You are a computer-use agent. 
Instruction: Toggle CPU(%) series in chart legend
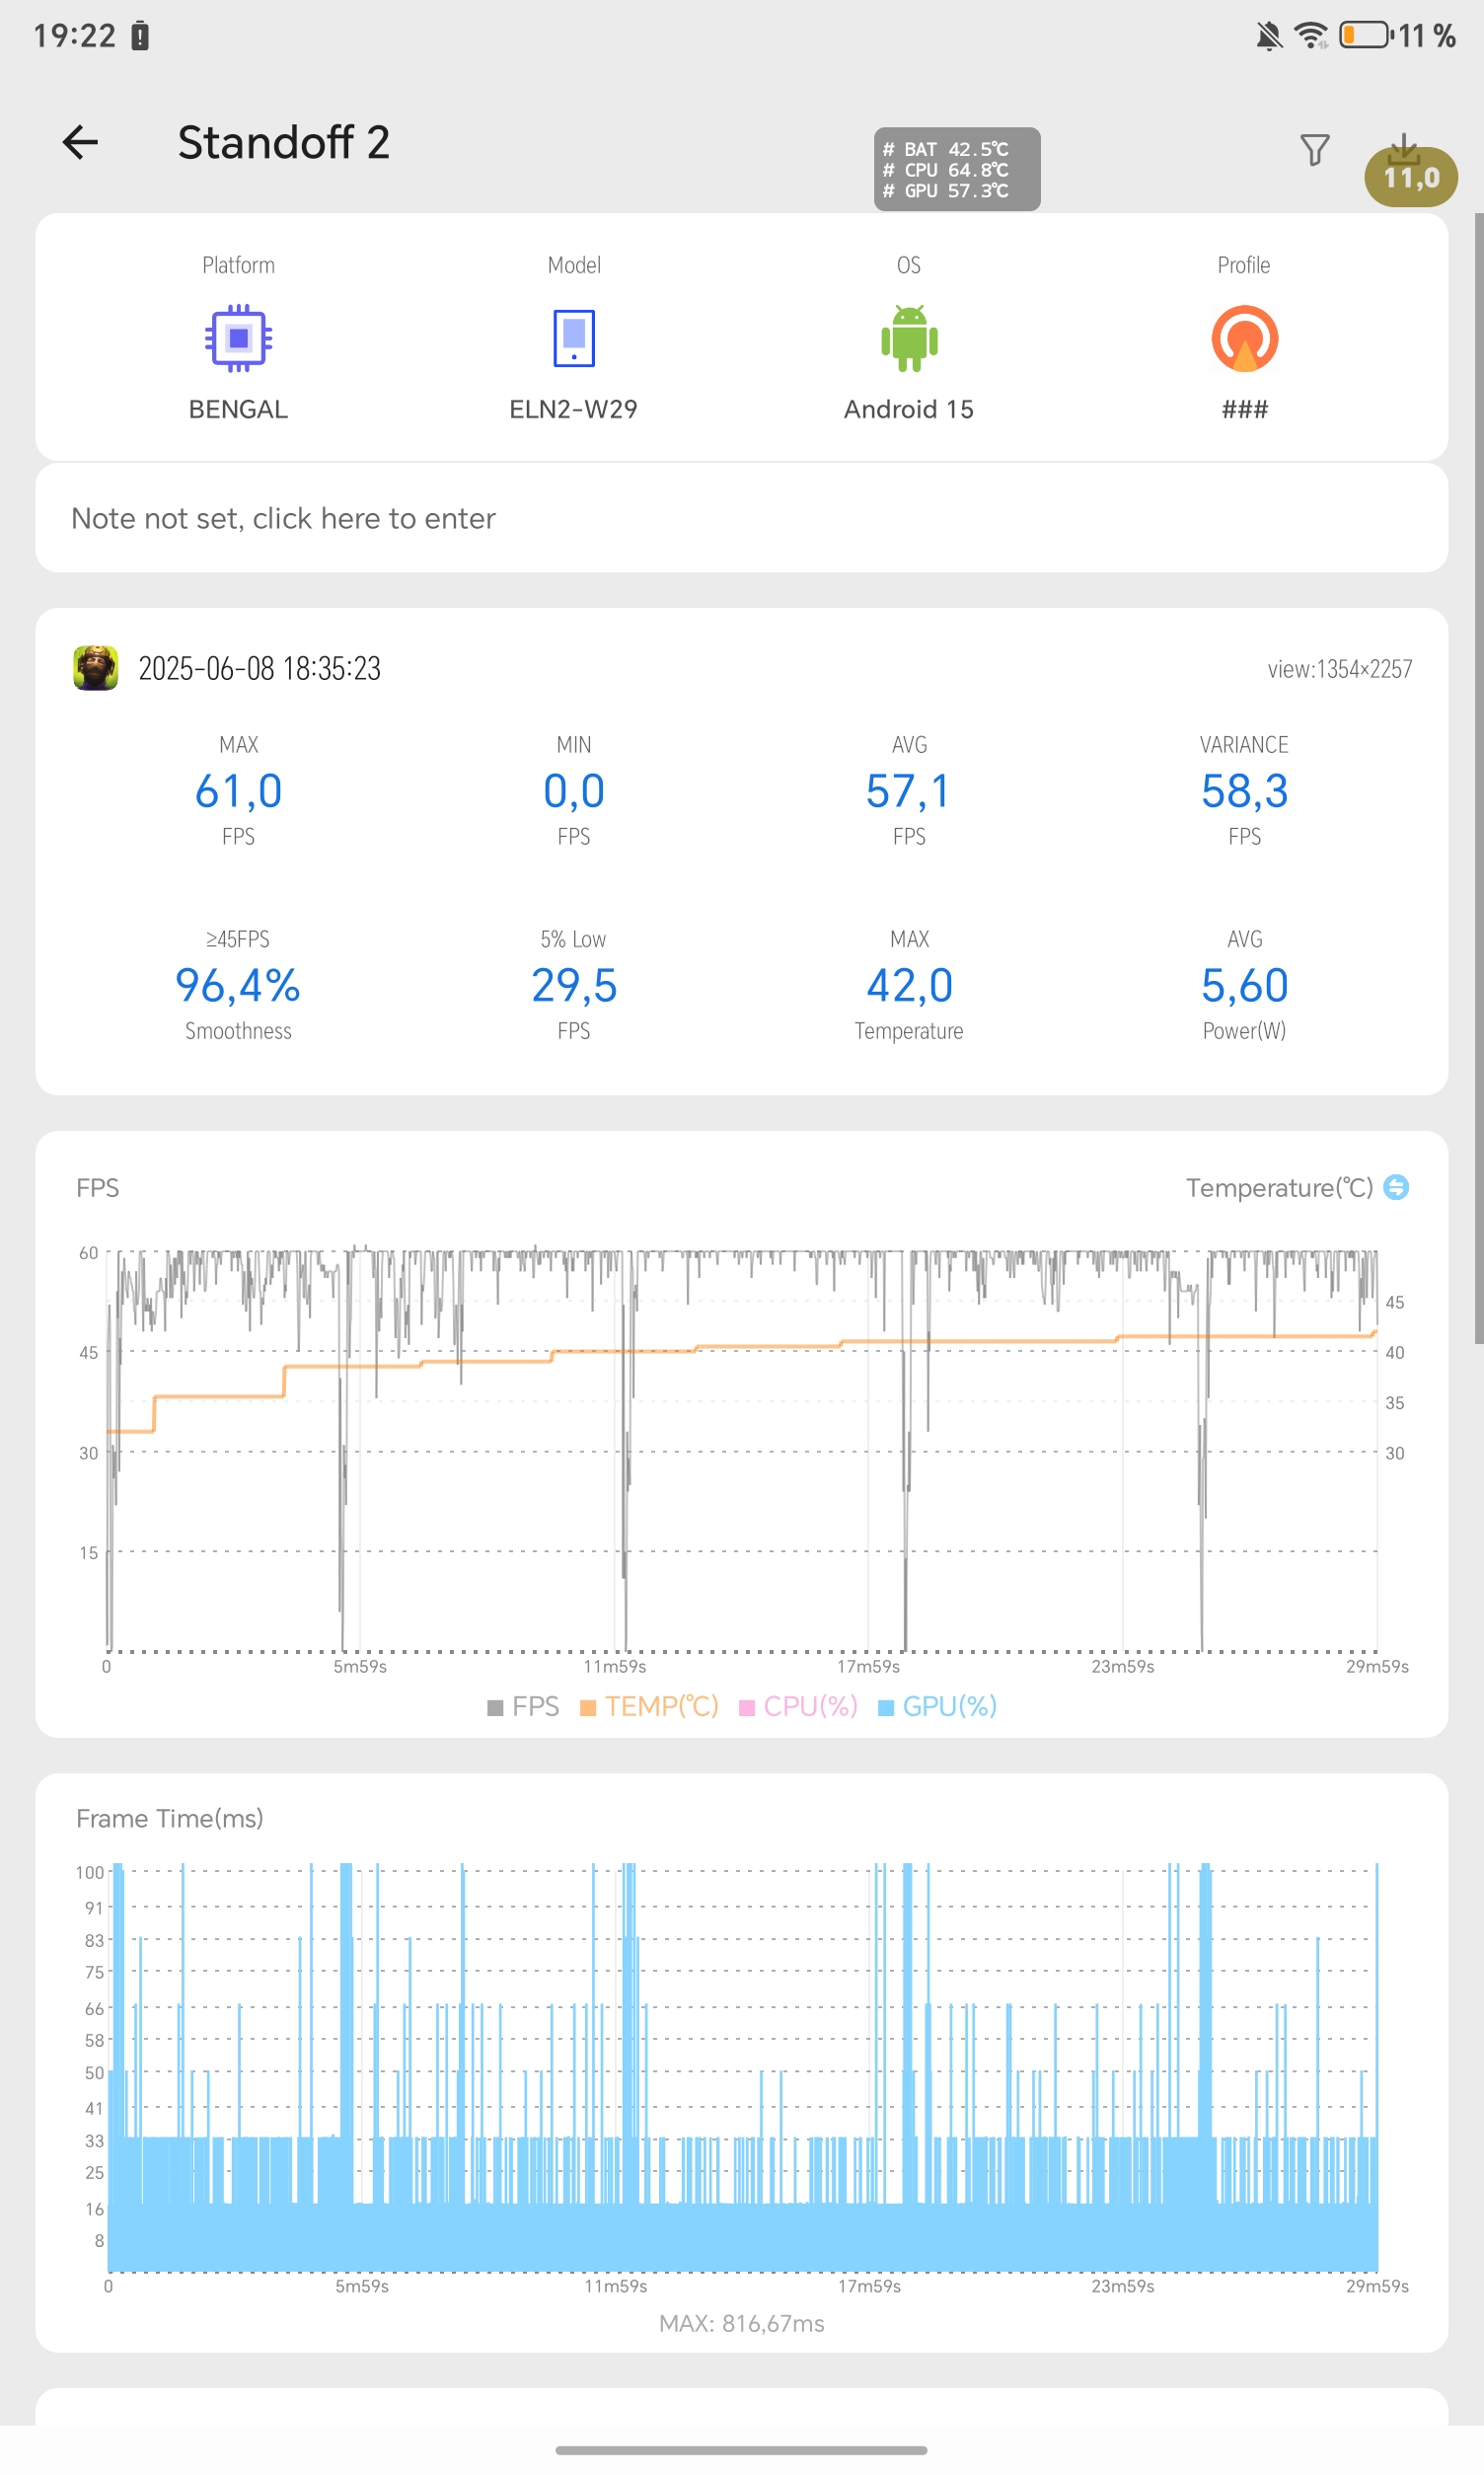click(798, 1706)
